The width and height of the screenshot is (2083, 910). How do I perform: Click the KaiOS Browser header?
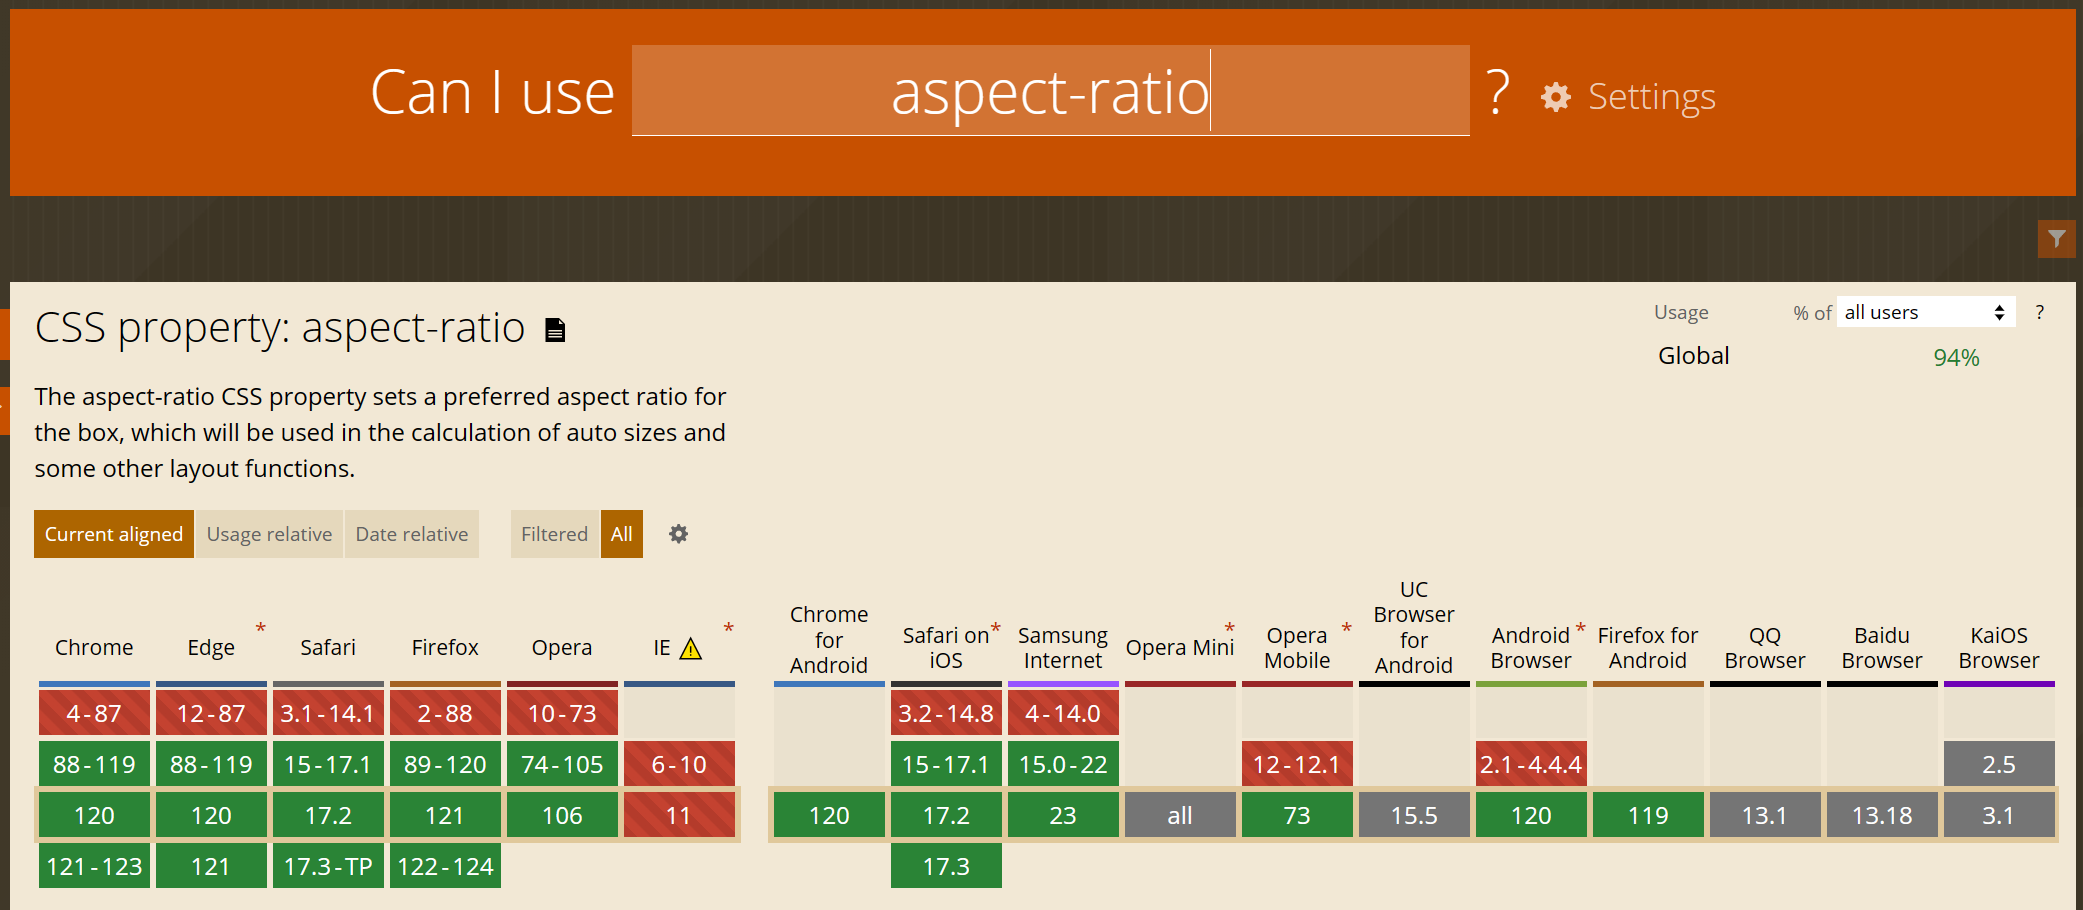(x=1999, y=648)
